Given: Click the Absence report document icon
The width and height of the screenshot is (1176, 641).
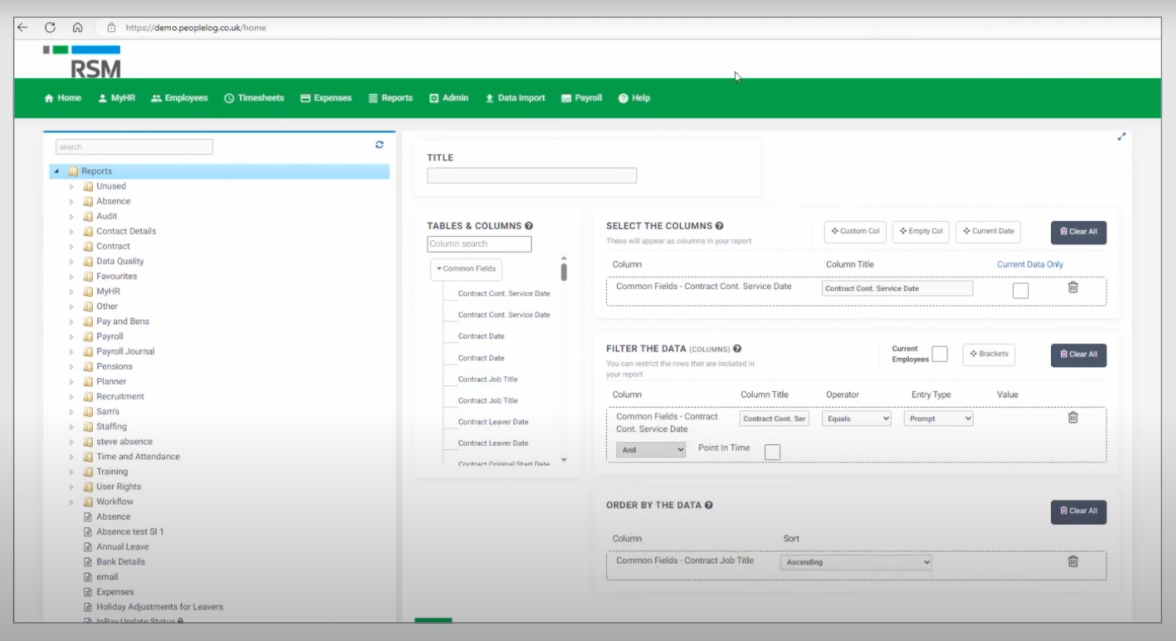Looking at the screenshot, I should pos(88,517).
